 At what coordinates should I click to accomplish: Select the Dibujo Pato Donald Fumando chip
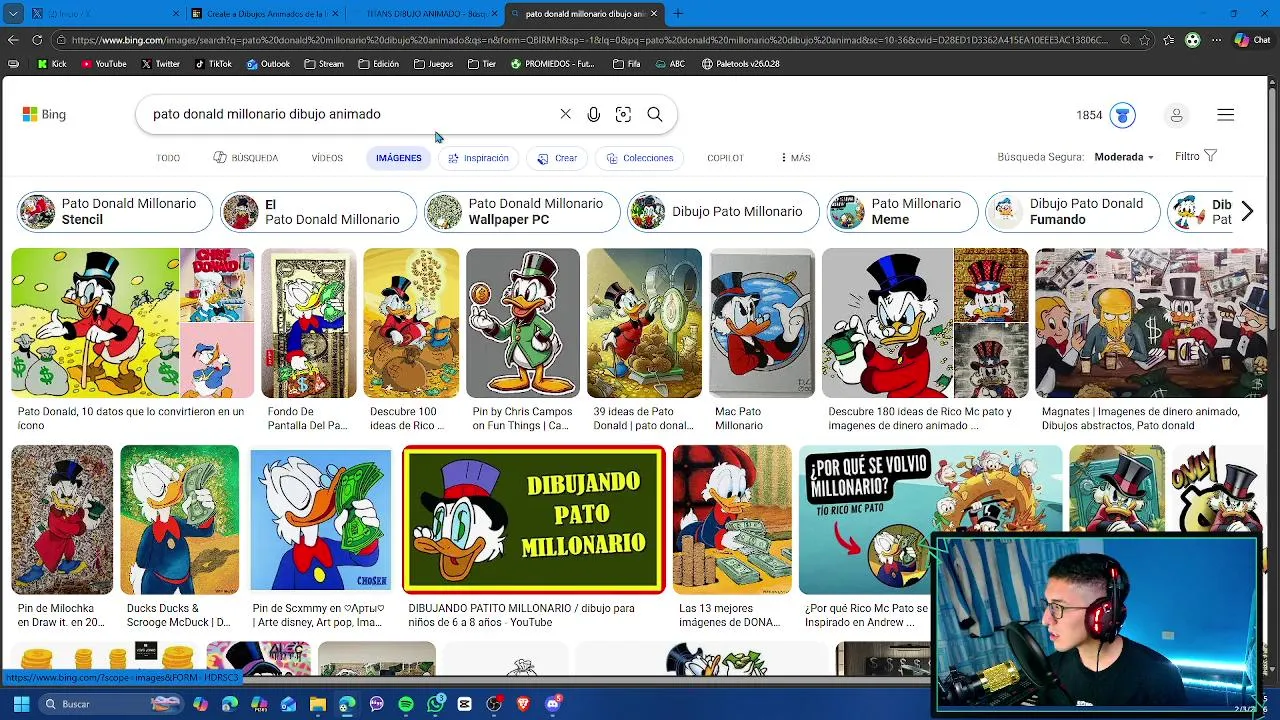1072,212
